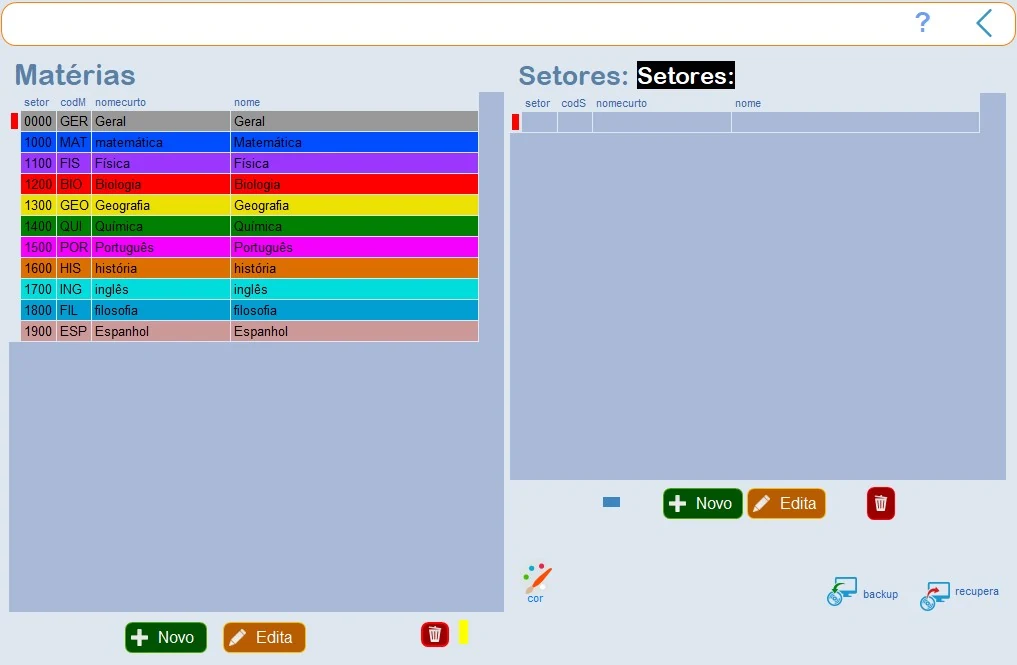Select the filosofia row
The height and width of the screenshot is (665, 1017).
click(250, 310)
